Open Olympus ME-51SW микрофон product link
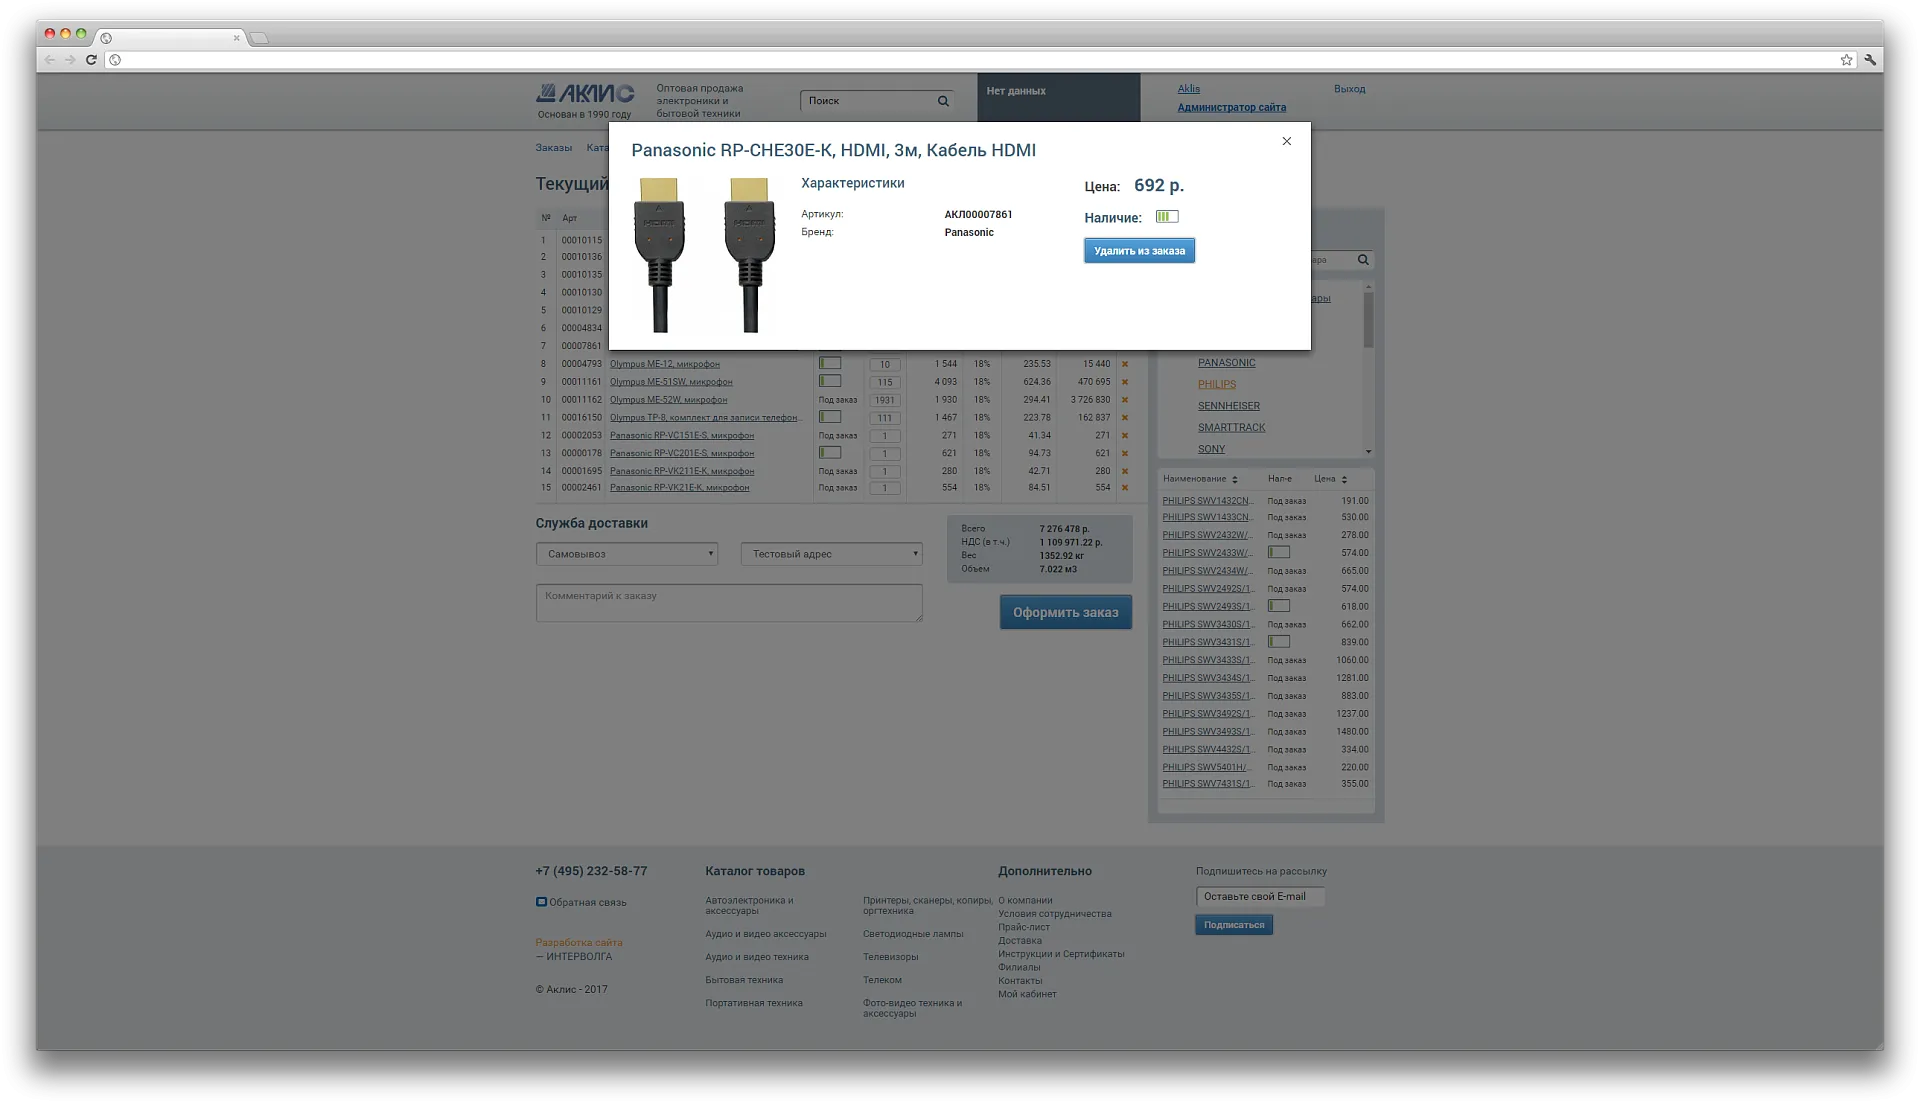The image size is (1920, 1103). point(671,382)
